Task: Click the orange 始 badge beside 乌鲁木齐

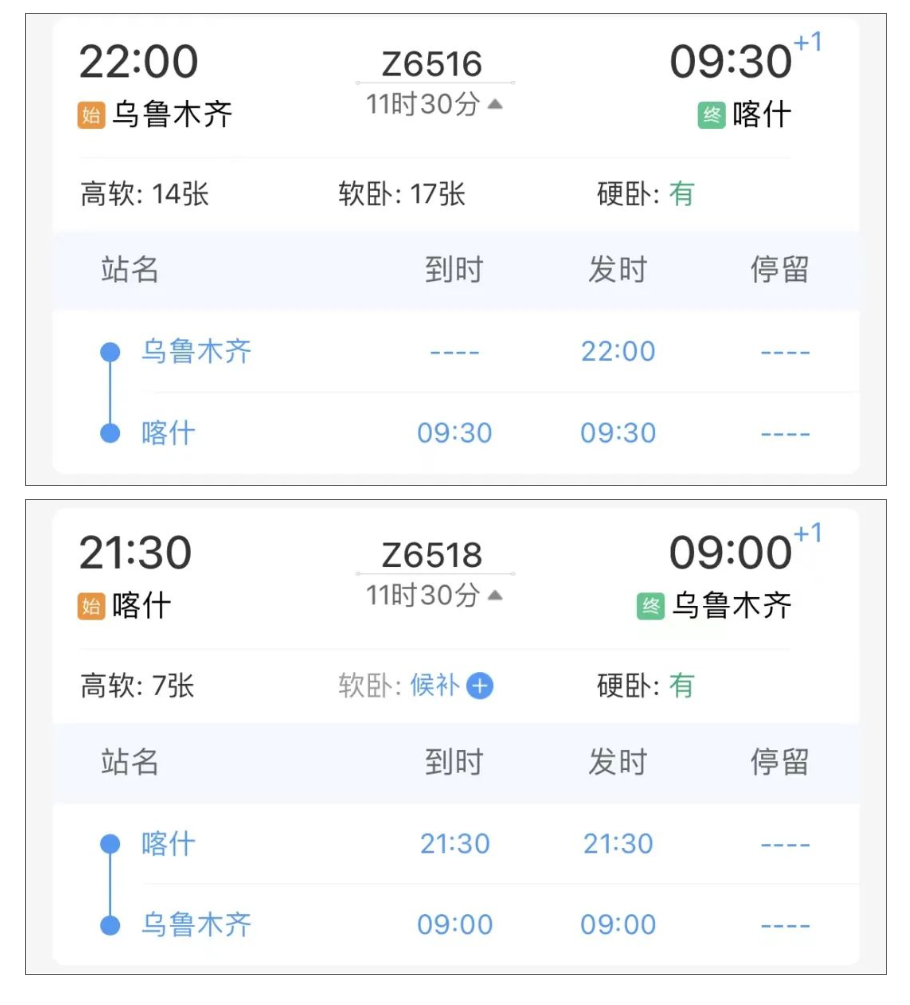Action: (x=91, y=115)
